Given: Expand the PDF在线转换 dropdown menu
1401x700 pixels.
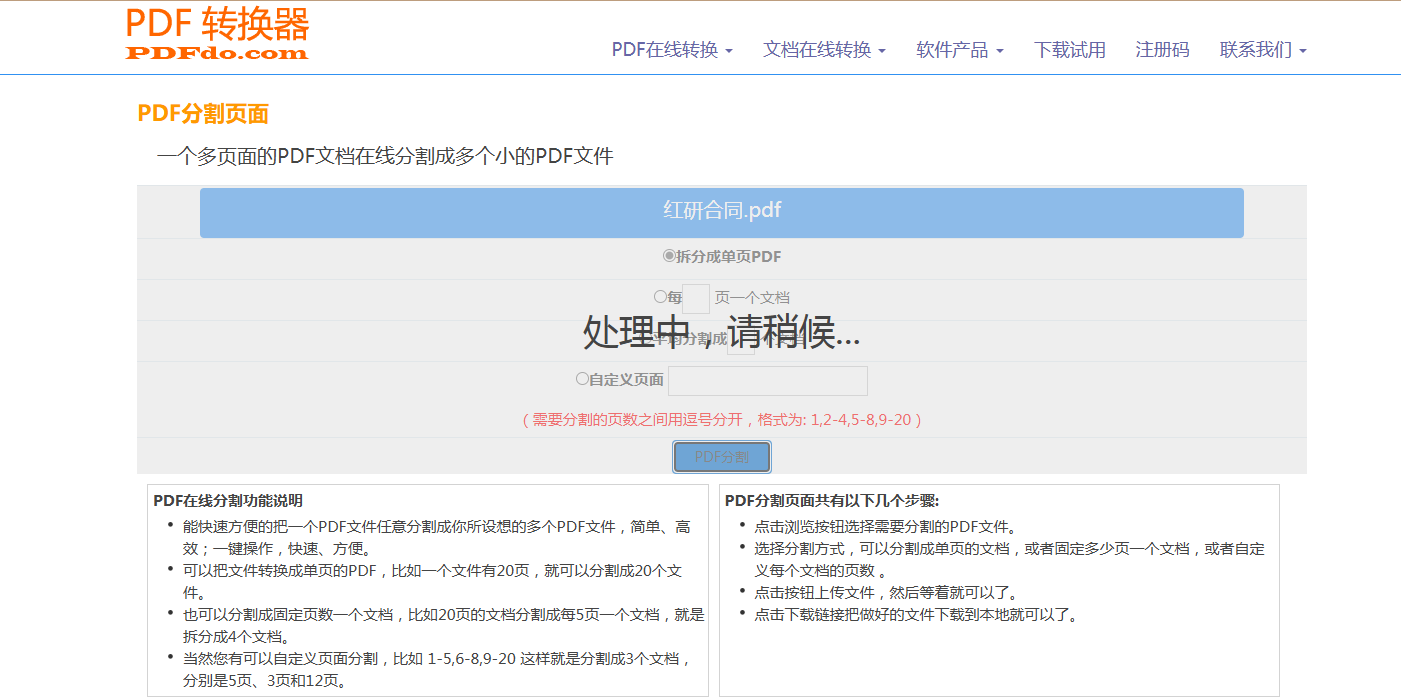Looking at the screenshot, I should pyautogui.click(x=672, y=50).
